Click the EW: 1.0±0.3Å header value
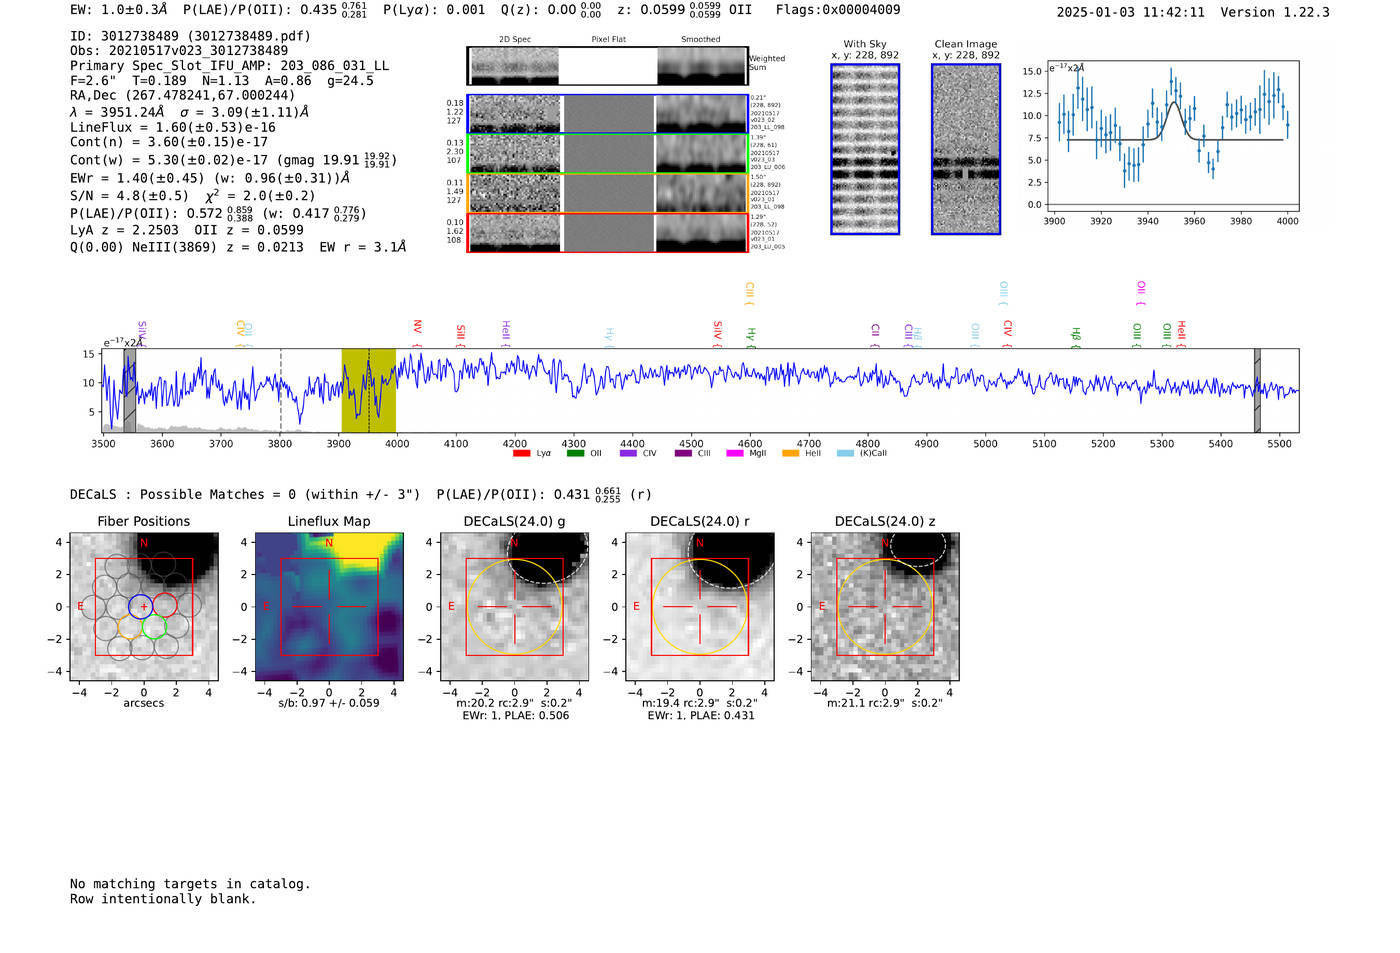 [x=119, y=10]
